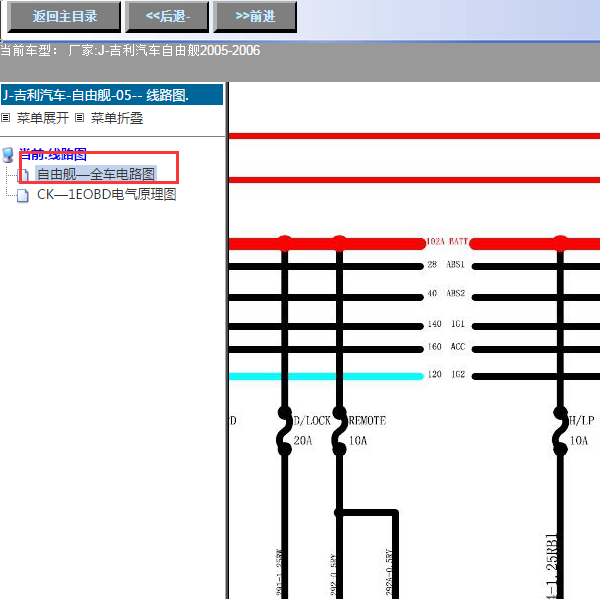The image size is (600, 599).
Task: Expand all menus via 菜单展开
Action: tap(42, 118)
